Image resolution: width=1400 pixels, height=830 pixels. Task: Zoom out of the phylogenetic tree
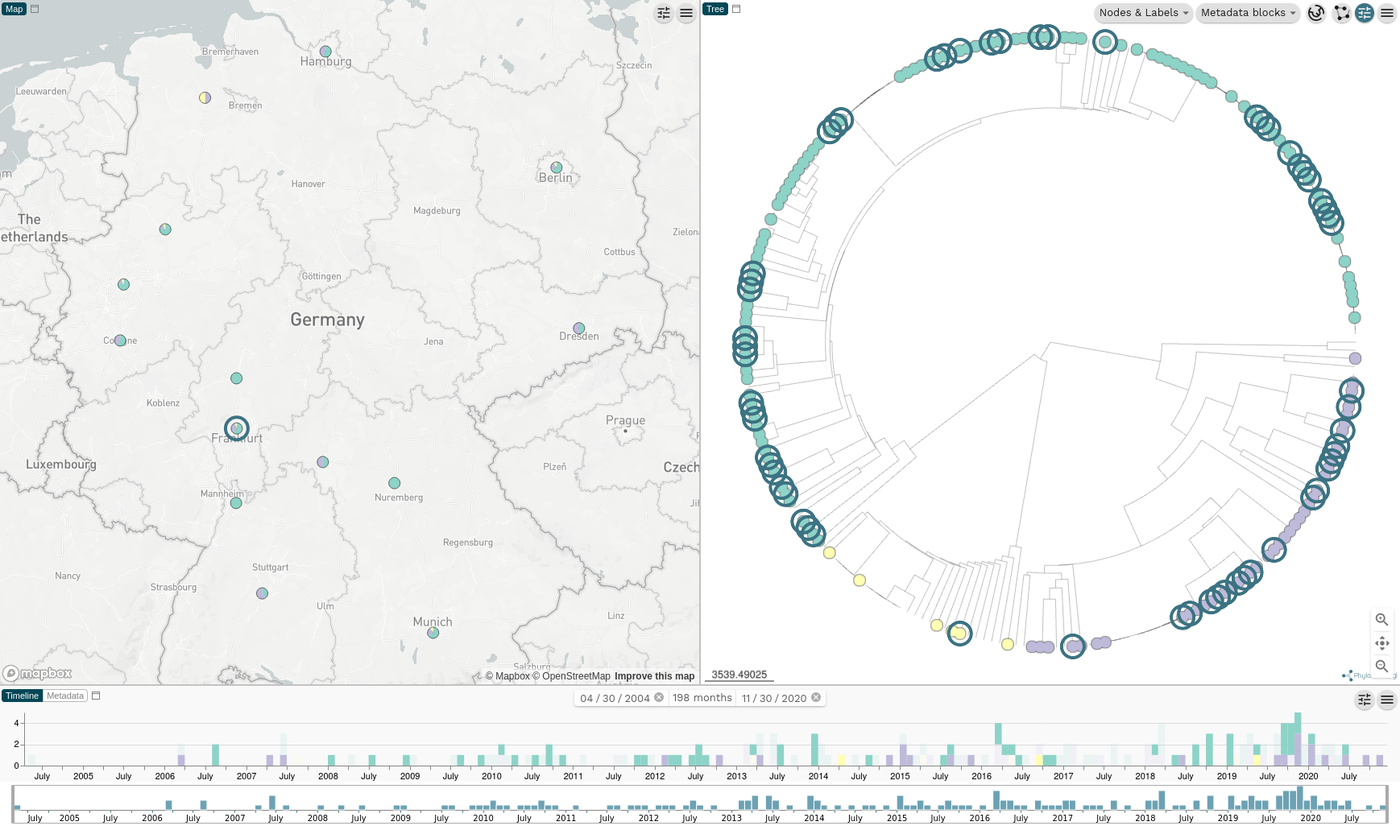(1382, 666)
